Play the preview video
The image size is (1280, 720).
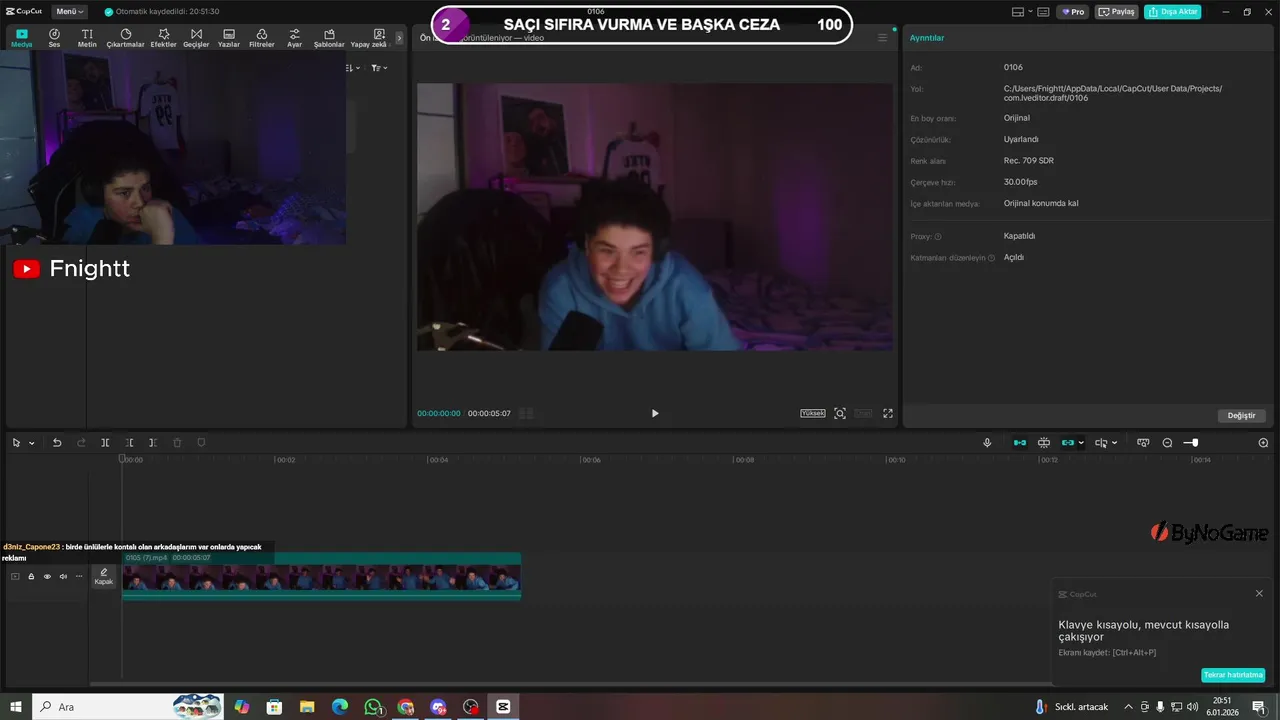pyautogui.click(x=655, y=413)
